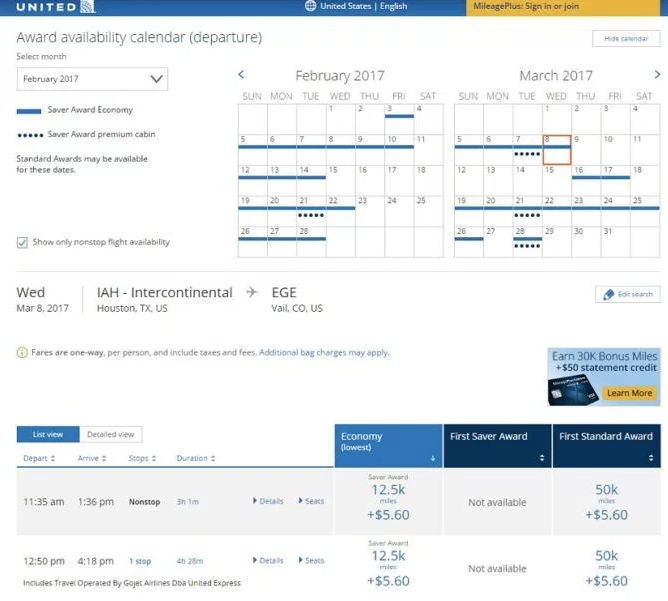This screenshot has height=601, width=668.
Task: Click Learn More on bonus miles ad
Action: (629, 393)
